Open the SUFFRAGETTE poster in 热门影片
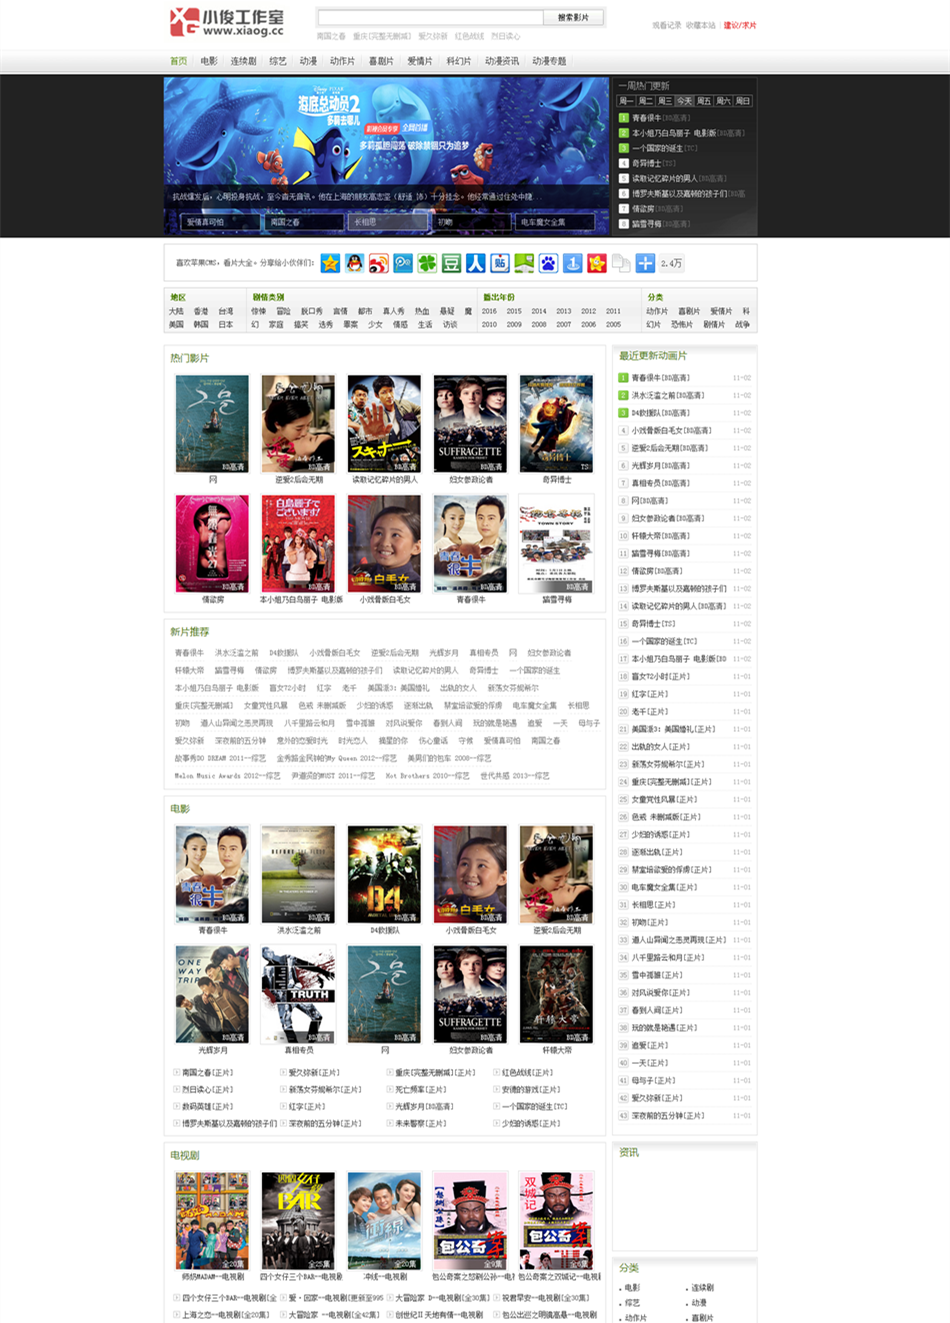The width and height of the screenshot is (950, 1323). click(x=470, y=423)
